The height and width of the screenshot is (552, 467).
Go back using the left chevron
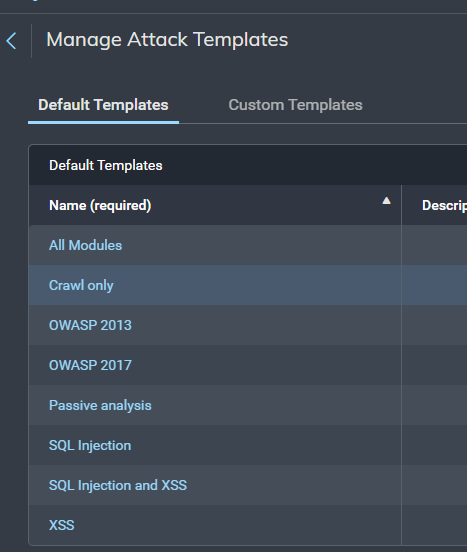[x=11, y=41]
